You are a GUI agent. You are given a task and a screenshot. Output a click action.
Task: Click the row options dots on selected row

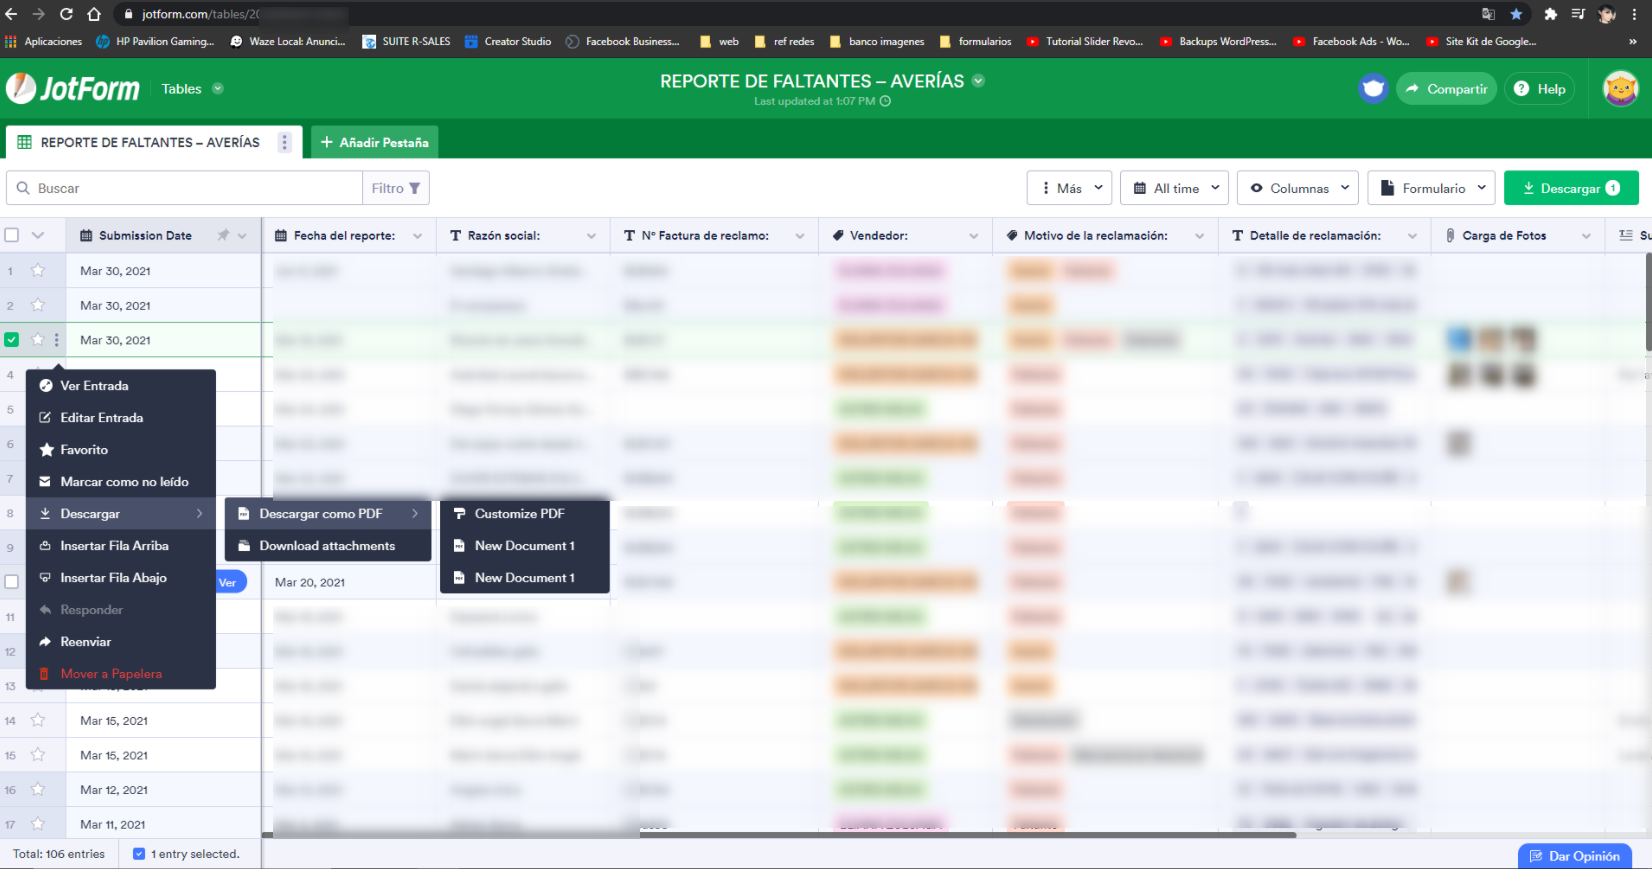coord(57,340)
